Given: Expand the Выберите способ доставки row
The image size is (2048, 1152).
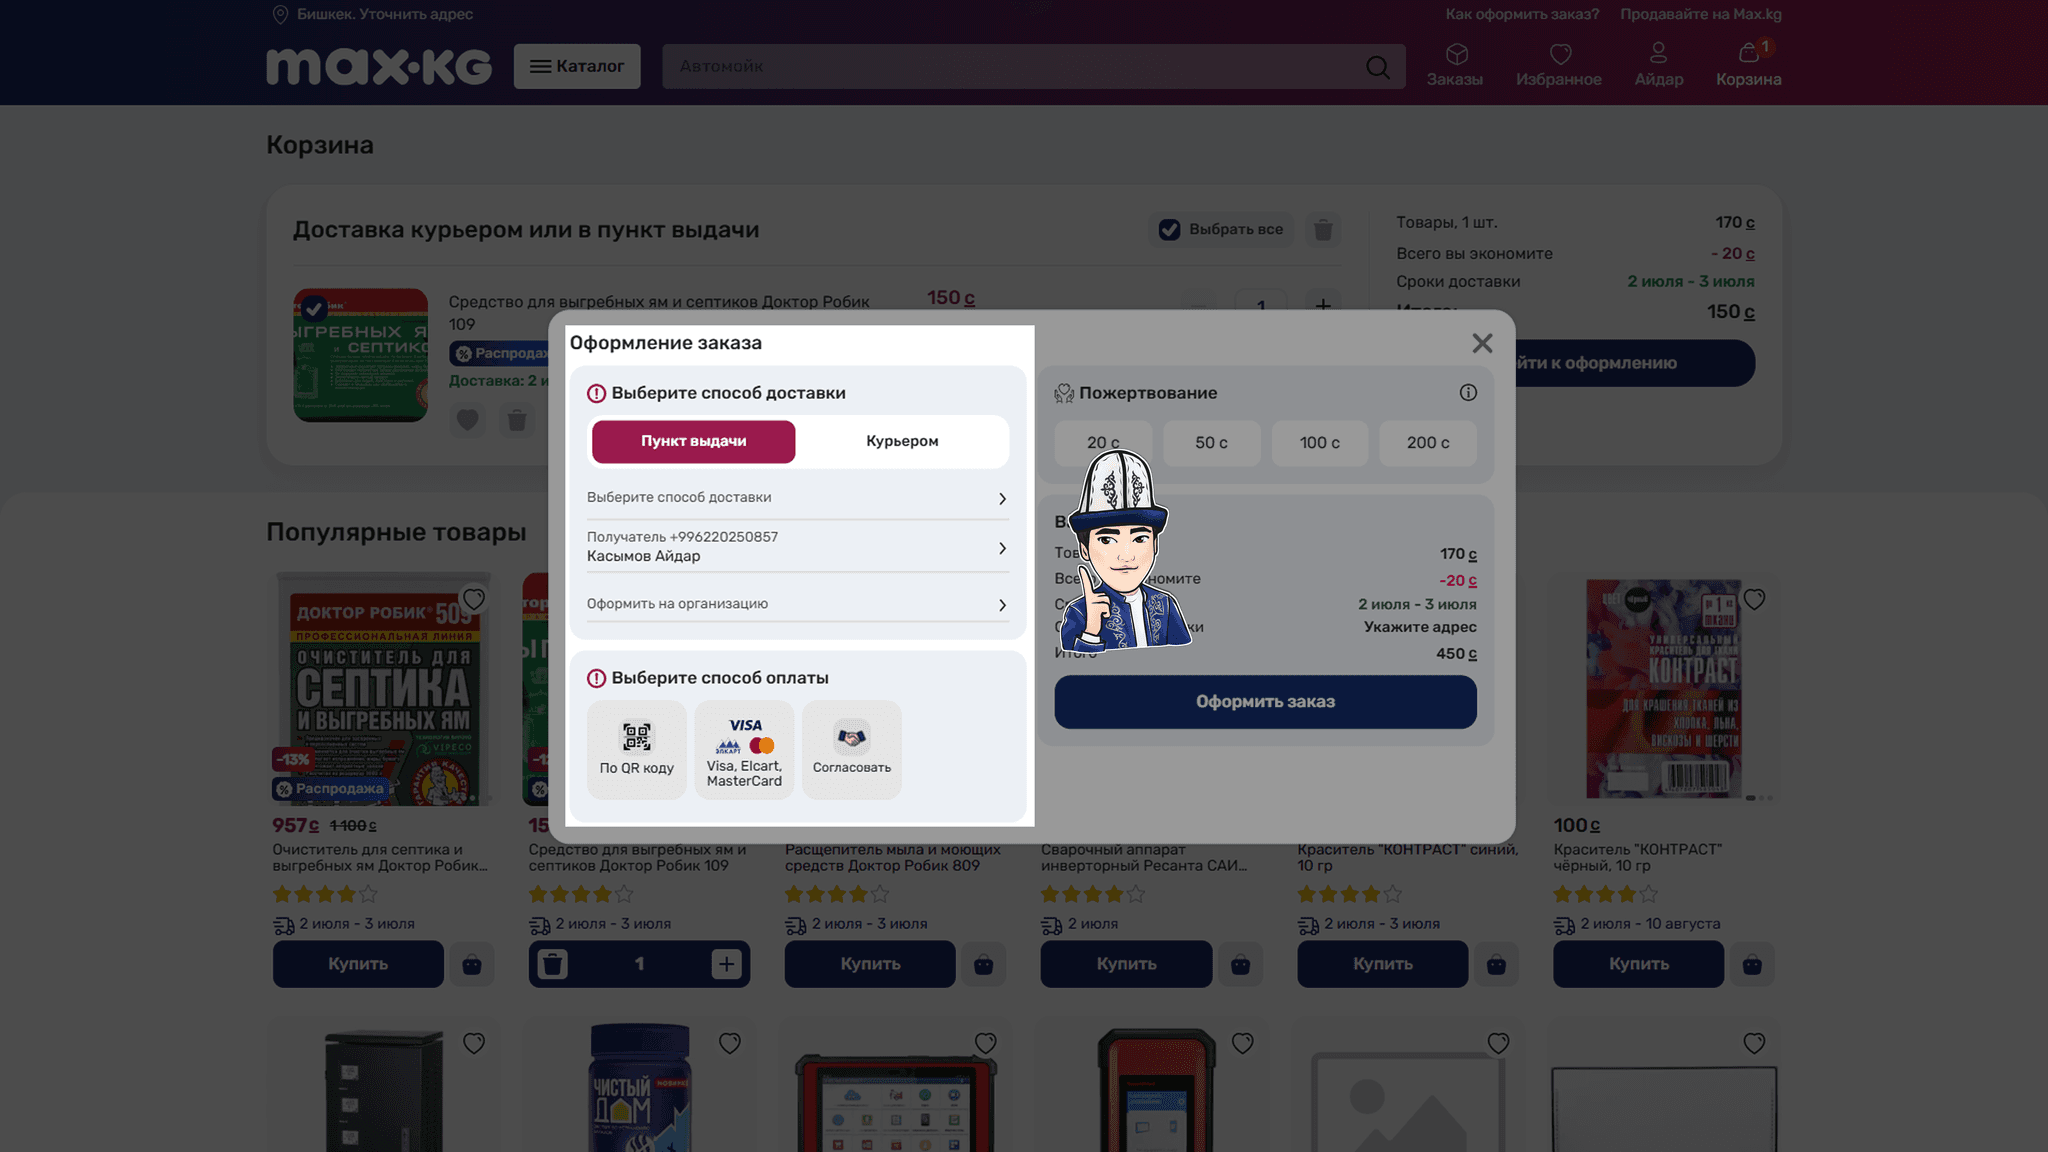Looking at the screenshot, I should pyautogui.click(x=797, y=498).
